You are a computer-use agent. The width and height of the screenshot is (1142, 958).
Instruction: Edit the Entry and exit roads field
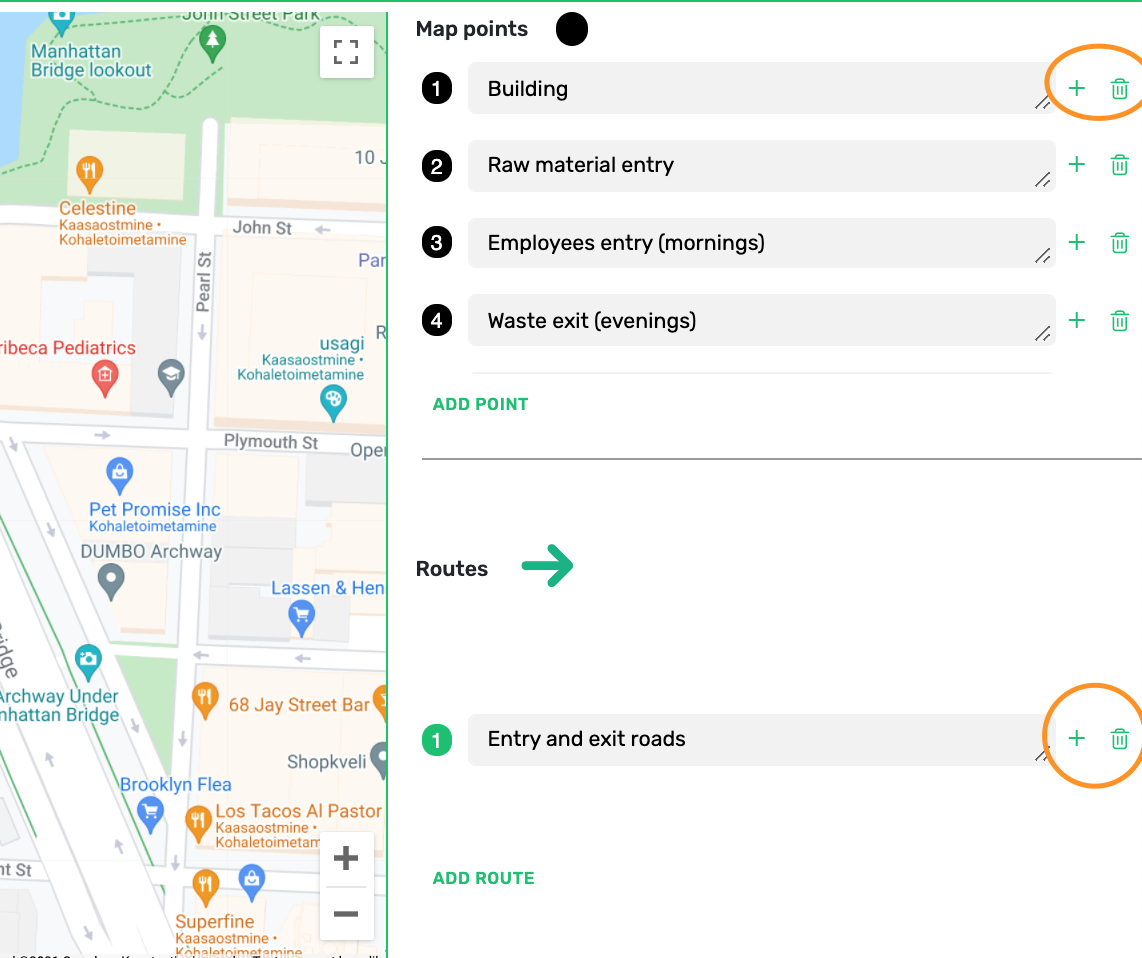761,739
